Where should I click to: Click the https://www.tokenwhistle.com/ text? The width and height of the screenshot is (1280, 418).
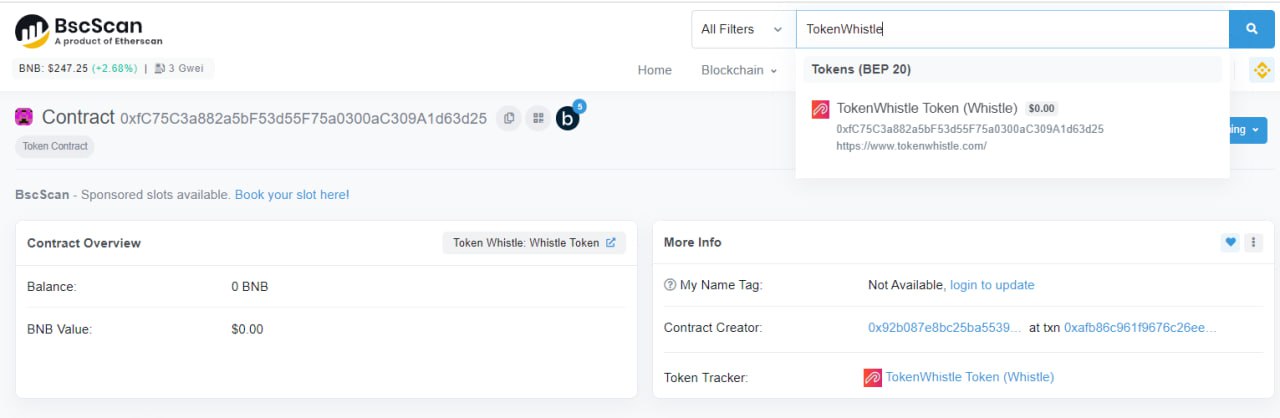click(x=911, y=146)
